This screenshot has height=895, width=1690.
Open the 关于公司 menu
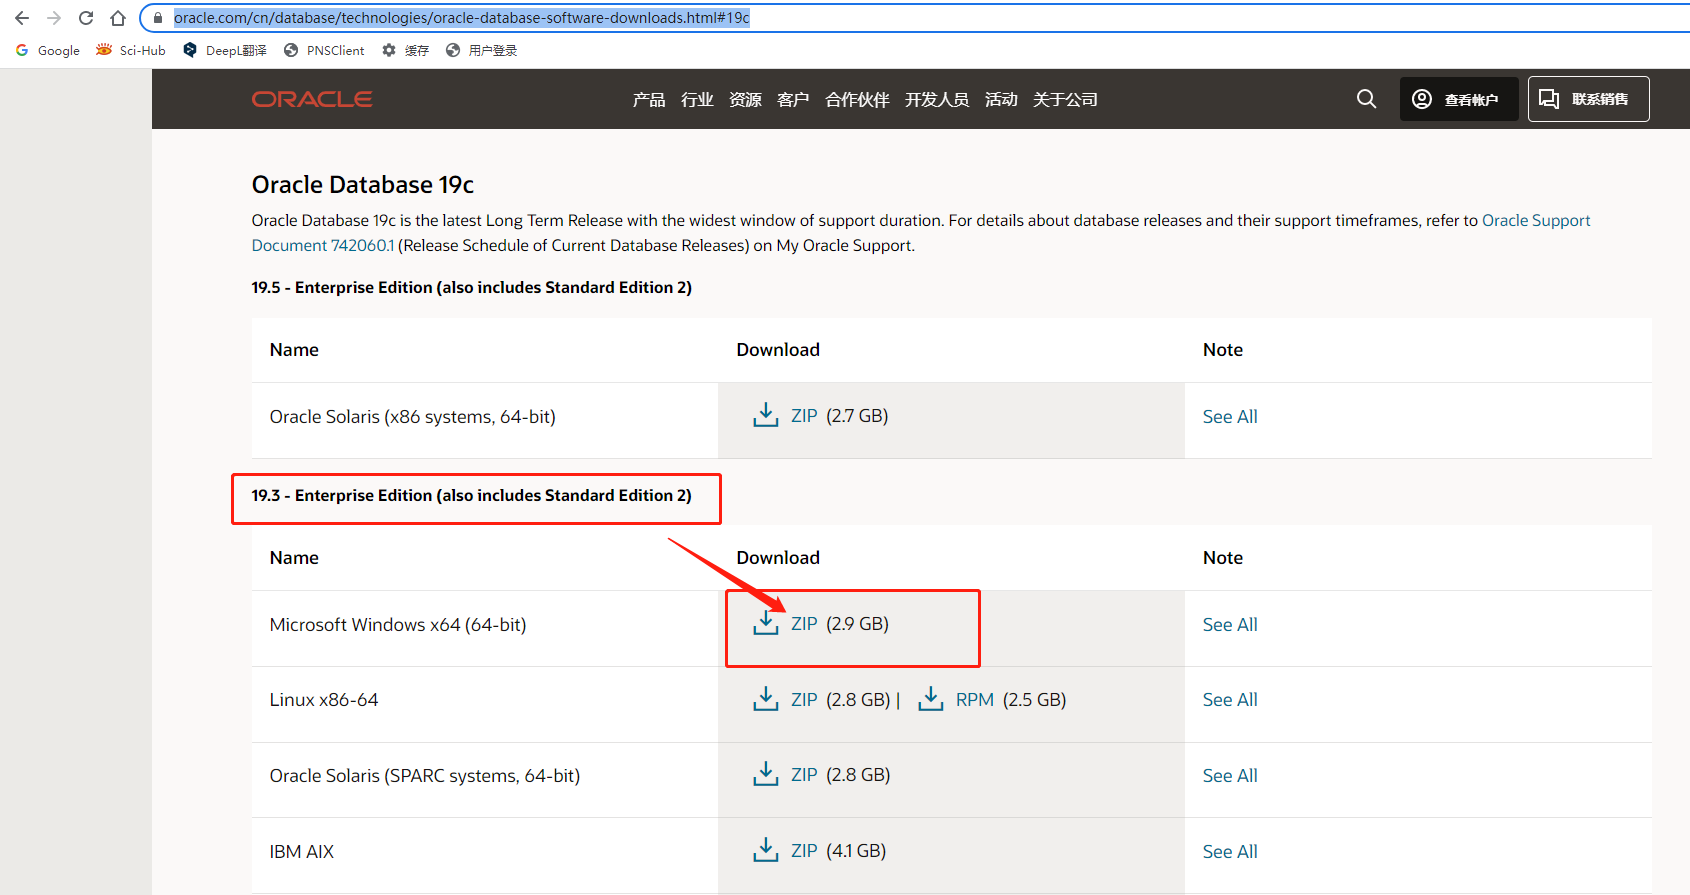(1065, 99)
